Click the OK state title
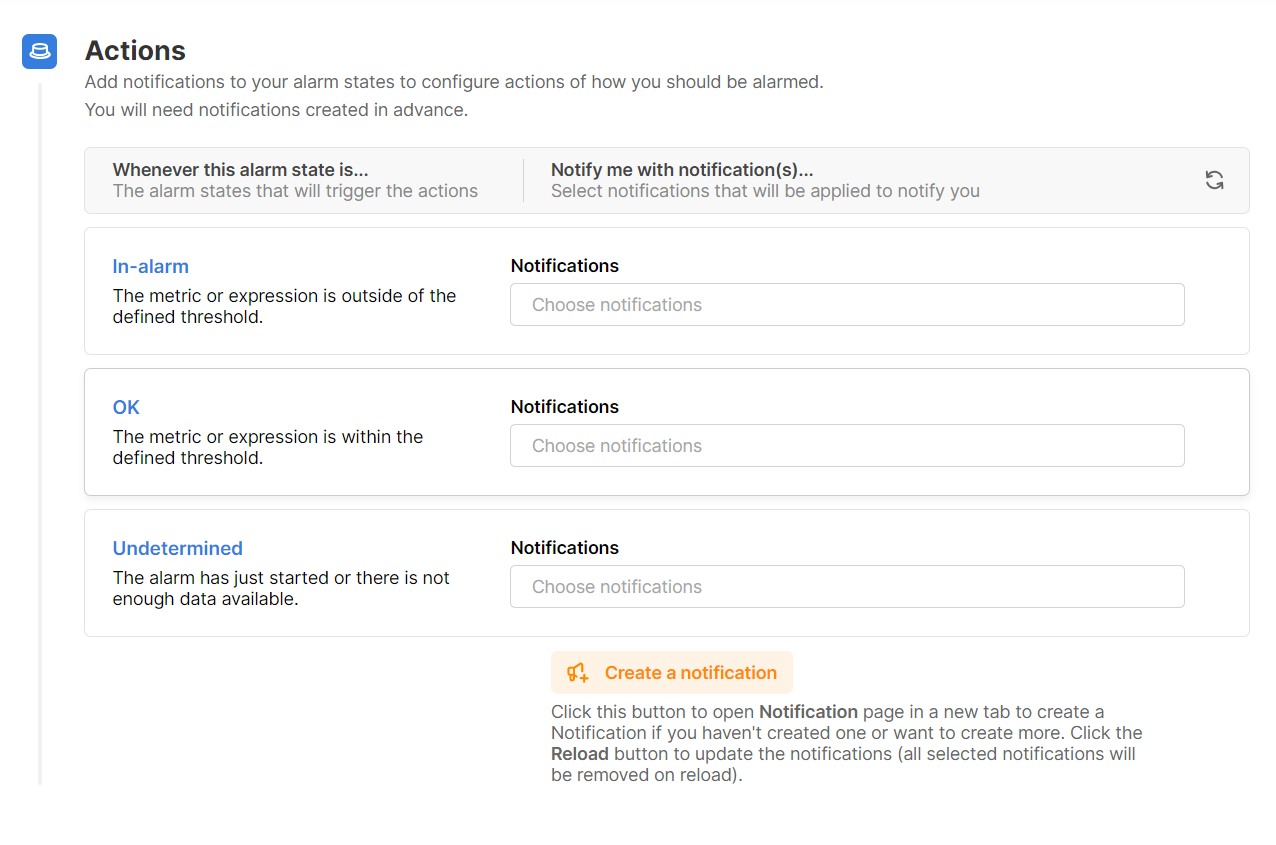Screen dimensions: 1276x845 click(x=126, y=408)
